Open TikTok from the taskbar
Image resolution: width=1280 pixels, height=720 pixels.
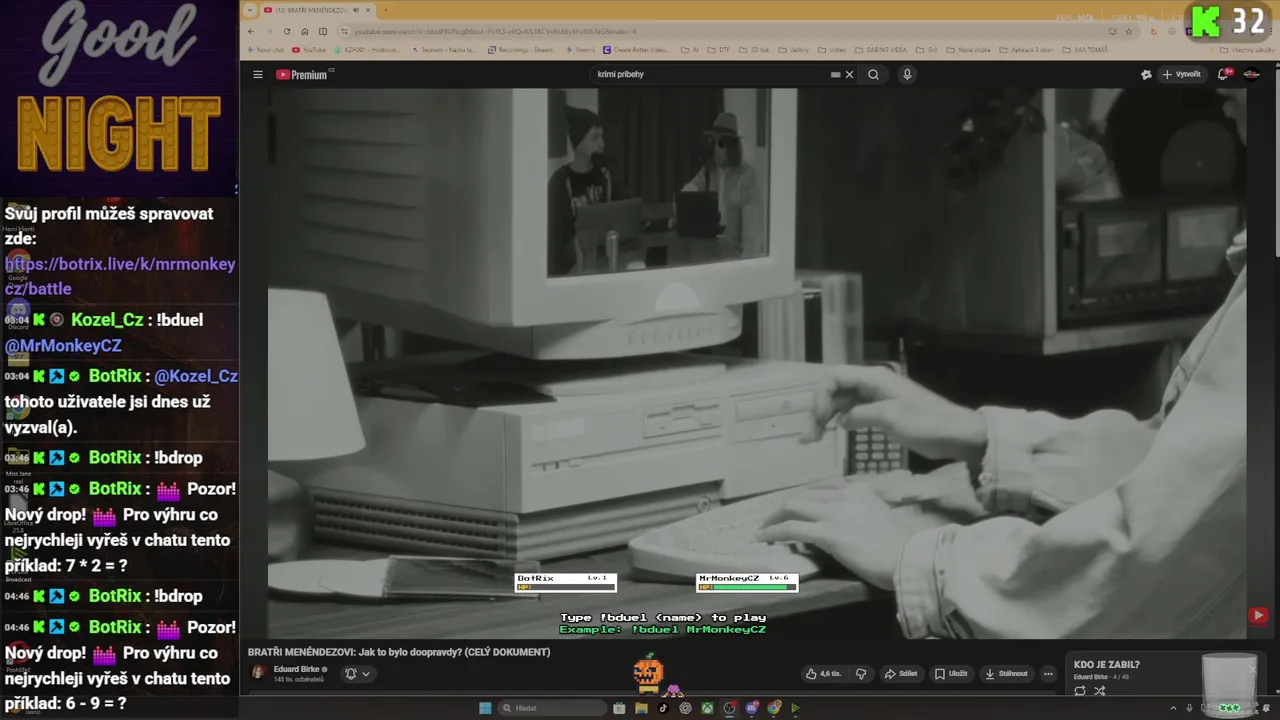click(x=663, y=708)
